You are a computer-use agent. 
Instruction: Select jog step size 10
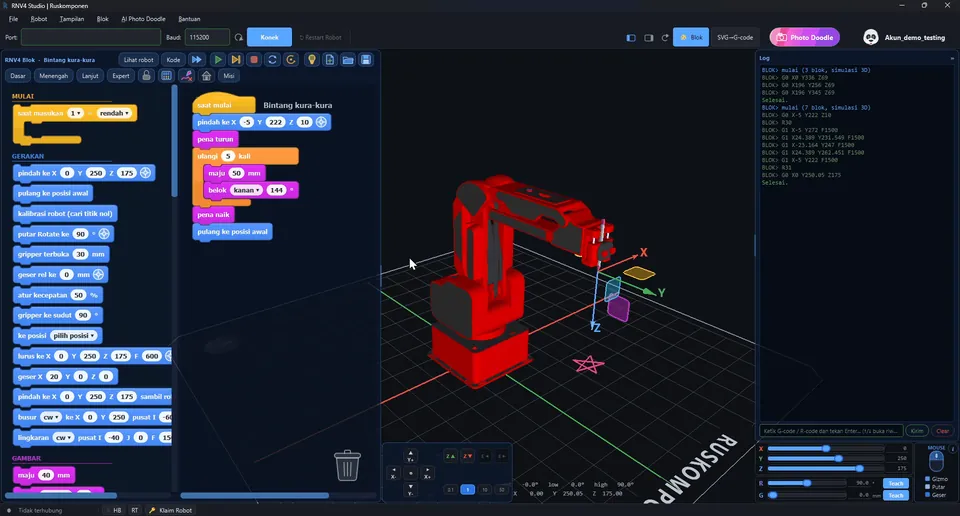click(485, 490)
